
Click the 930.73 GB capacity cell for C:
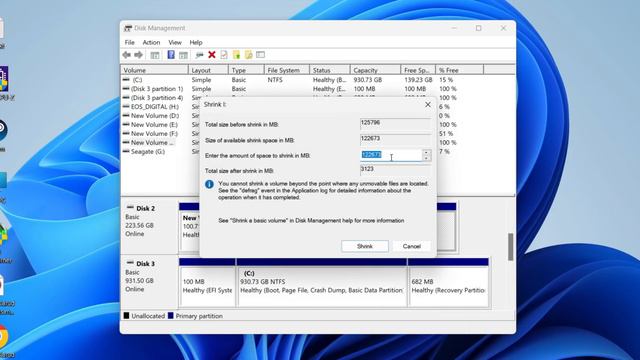(x=368, y=80)
